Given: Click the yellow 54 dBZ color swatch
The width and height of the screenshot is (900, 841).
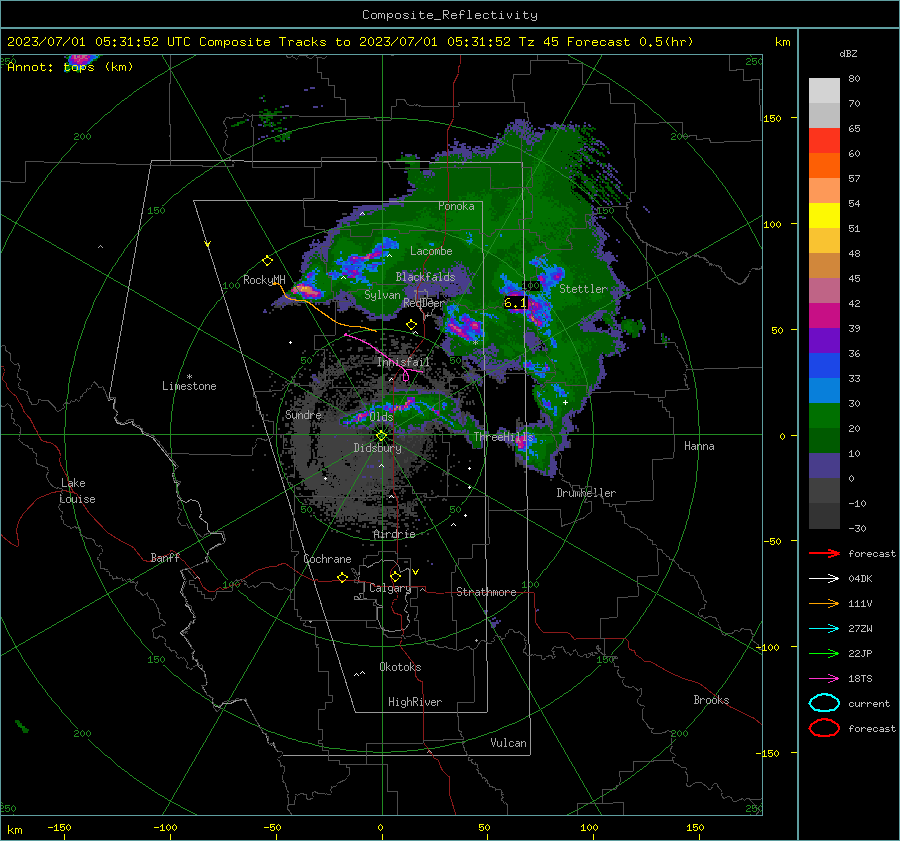Looking at the screenshot, I should pyautogui.click(x=824, y=215).
